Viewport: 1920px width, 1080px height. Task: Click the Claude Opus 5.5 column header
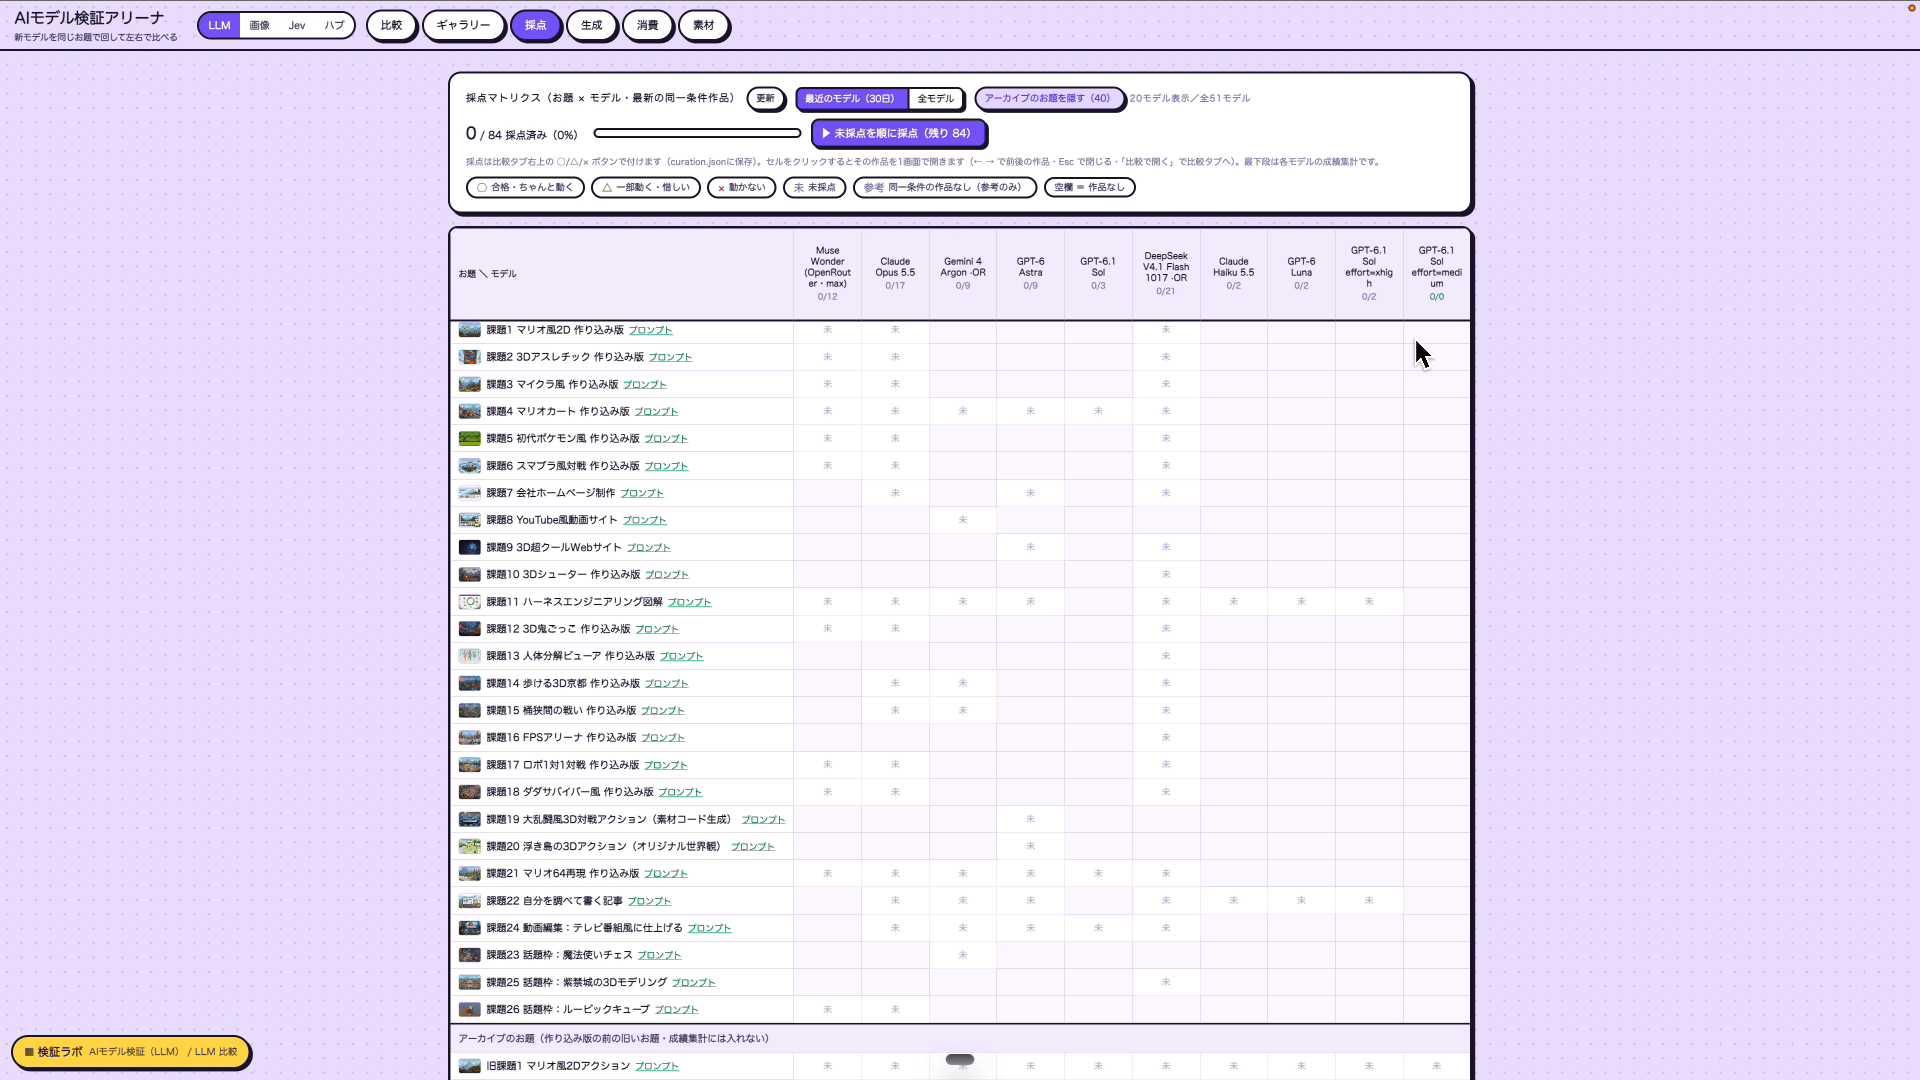tap(895, 274)
